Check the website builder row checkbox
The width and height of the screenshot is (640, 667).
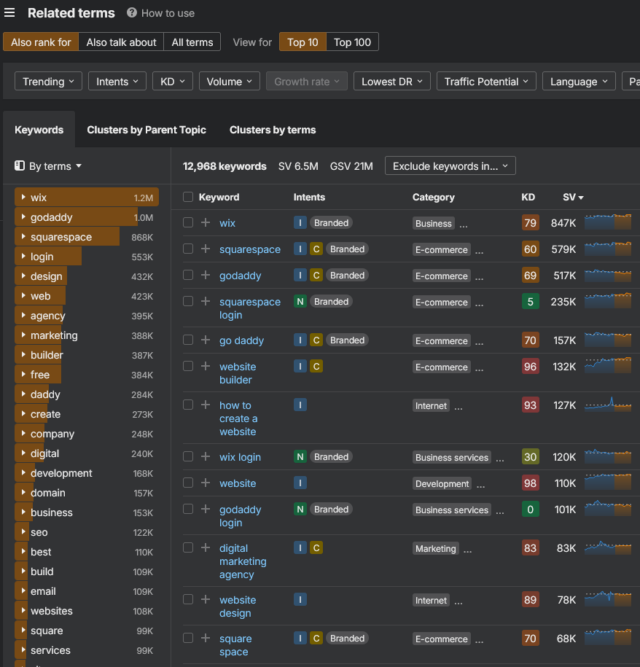pyautogui.click(x=188, y=366)
